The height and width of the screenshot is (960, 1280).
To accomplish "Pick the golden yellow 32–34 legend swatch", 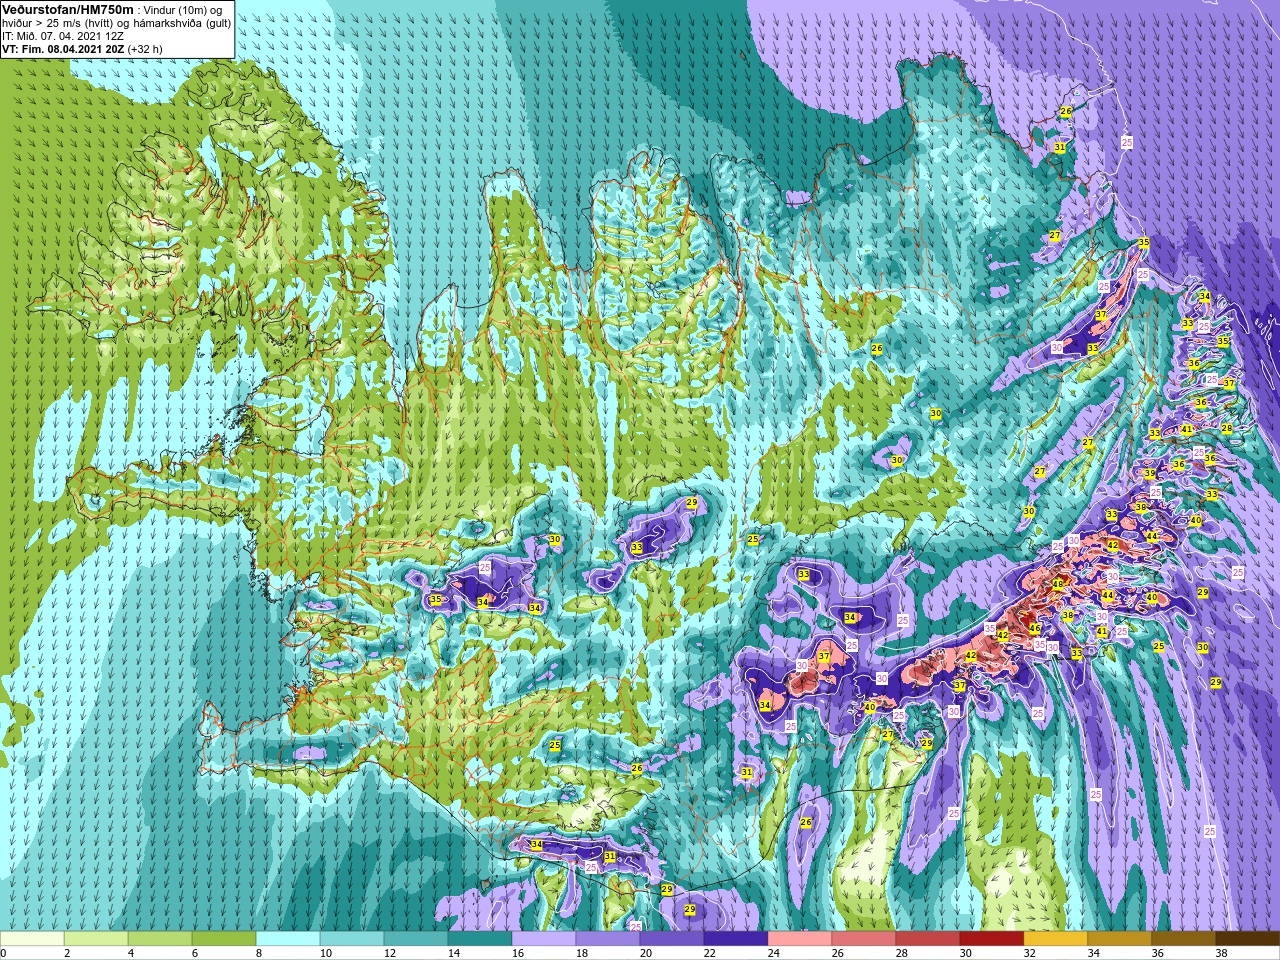I will click(x=1056, y=939).
